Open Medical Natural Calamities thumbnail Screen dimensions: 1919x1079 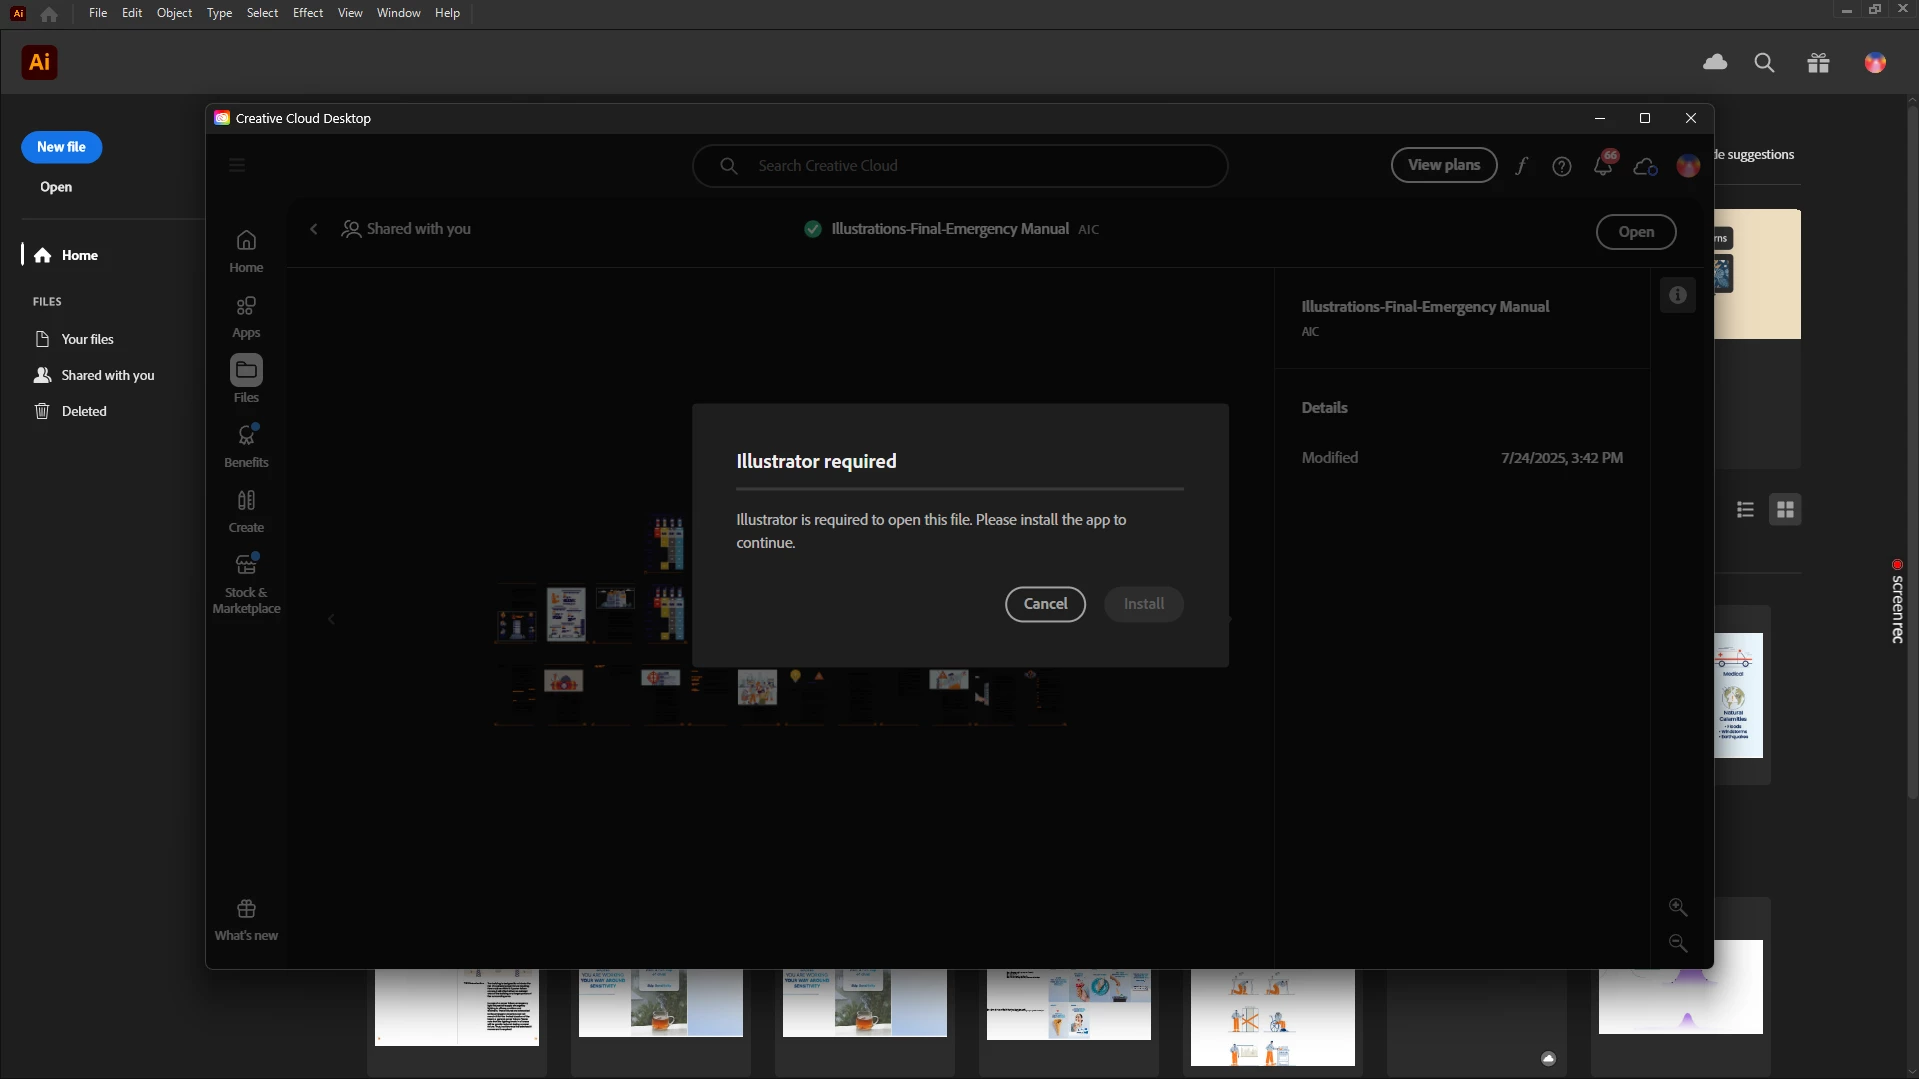click(1738, 695)
